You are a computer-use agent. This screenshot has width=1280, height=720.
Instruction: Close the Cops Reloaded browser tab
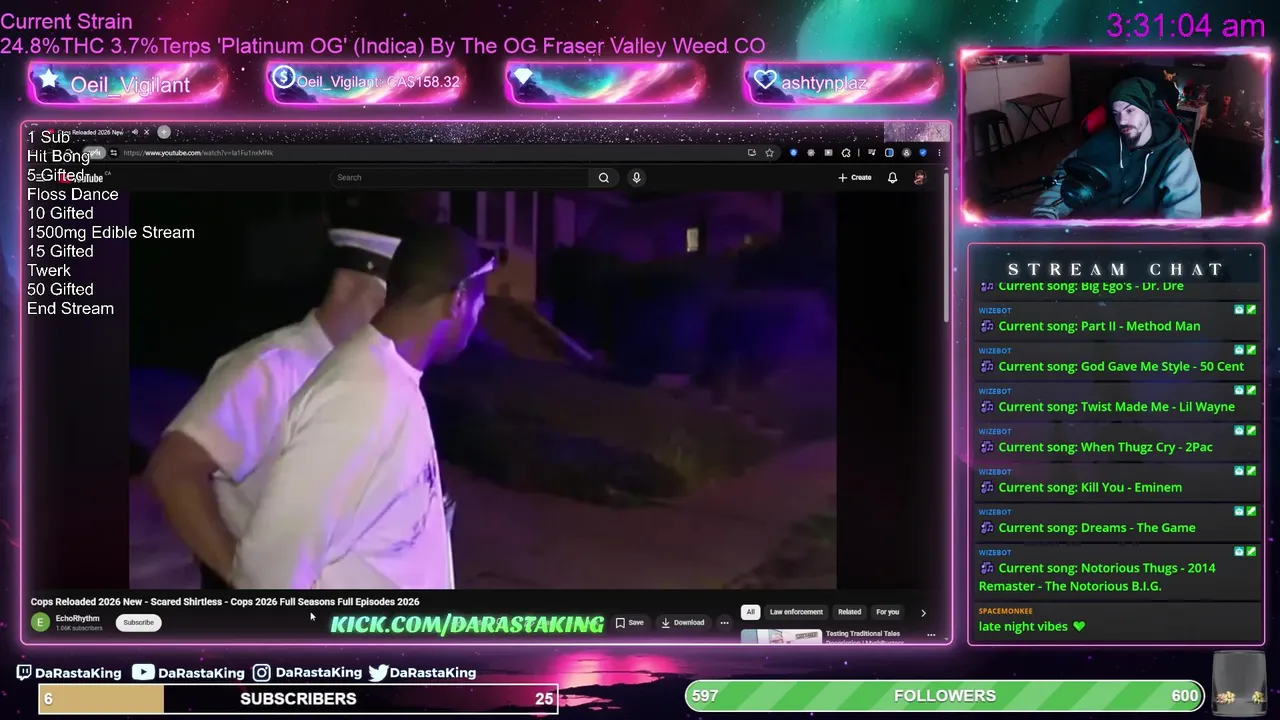(x=146, y=132)
